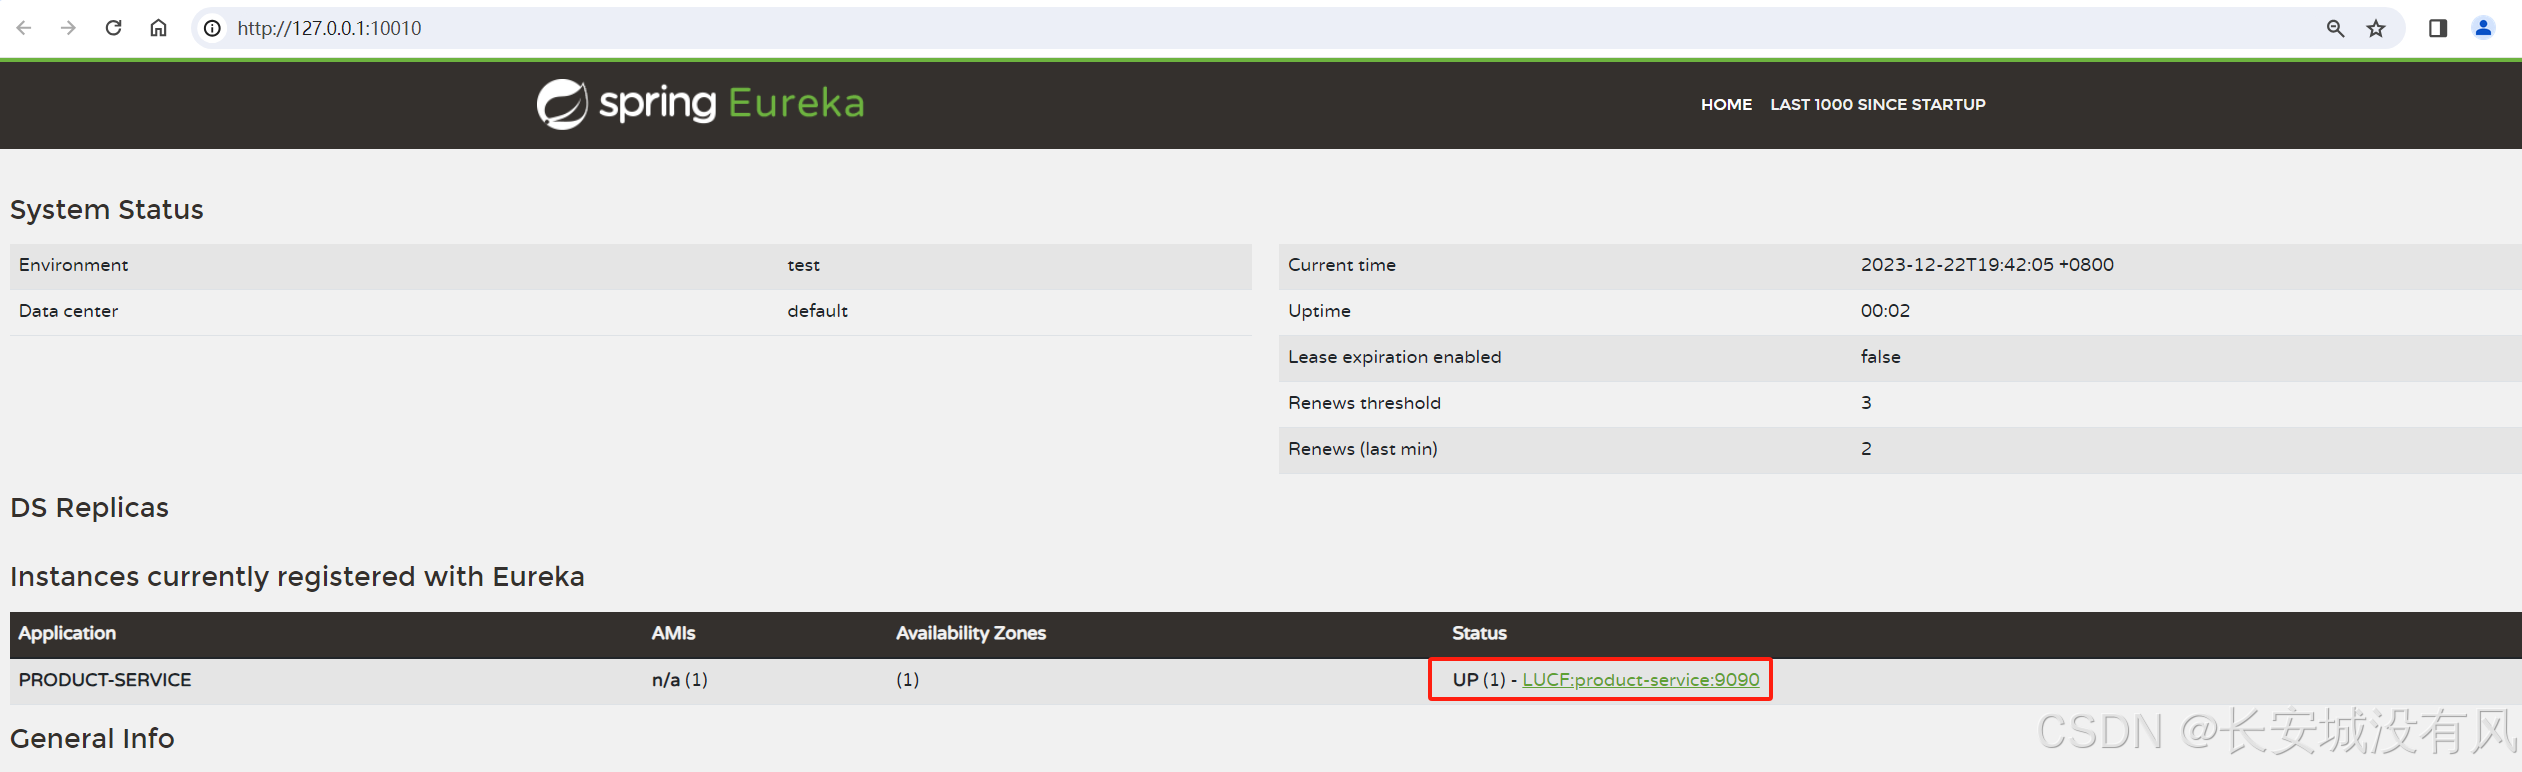Click the 'n/a (1)' AMIs cell
2522x772 pixels.
click(x=679, y=680)
